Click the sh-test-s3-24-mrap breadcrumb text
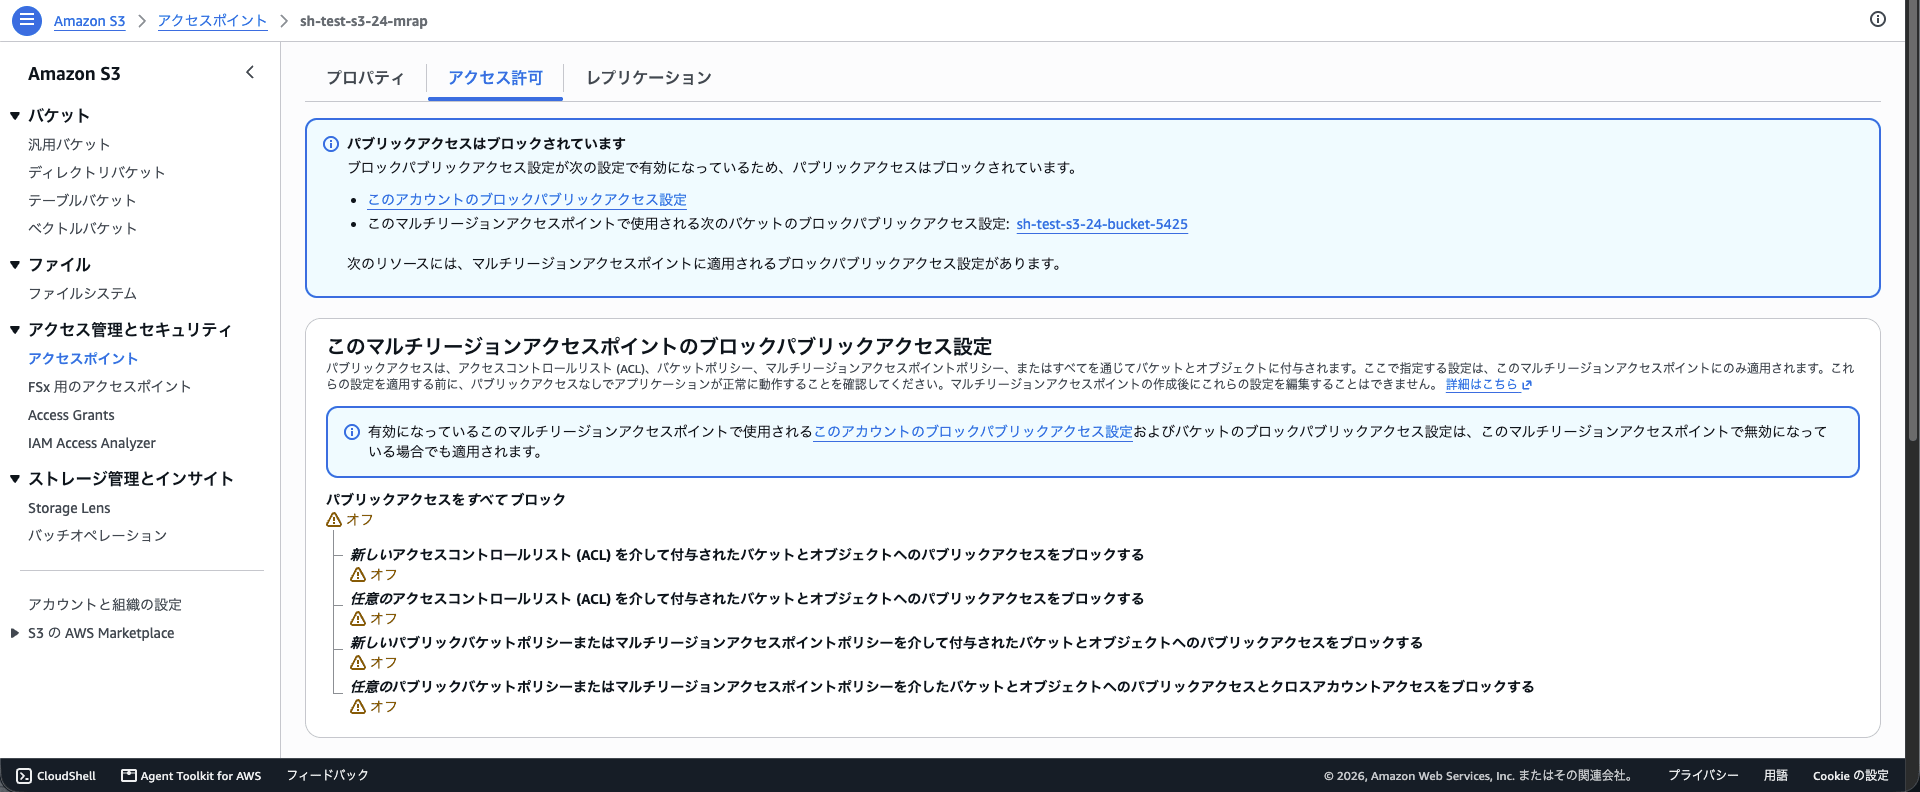1920x792 pixels. pyautogui.click(x=364, y=21)
